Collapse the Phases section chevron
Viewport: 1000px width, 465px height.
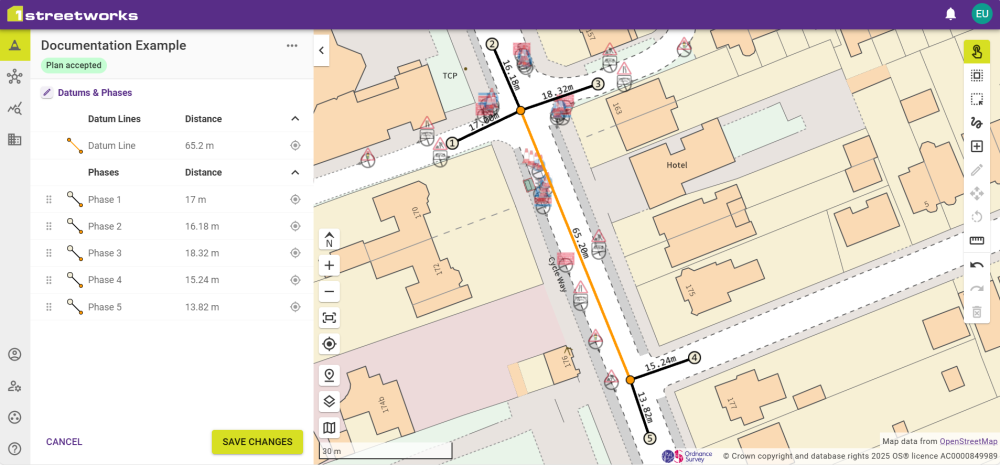tap(295, 173)
